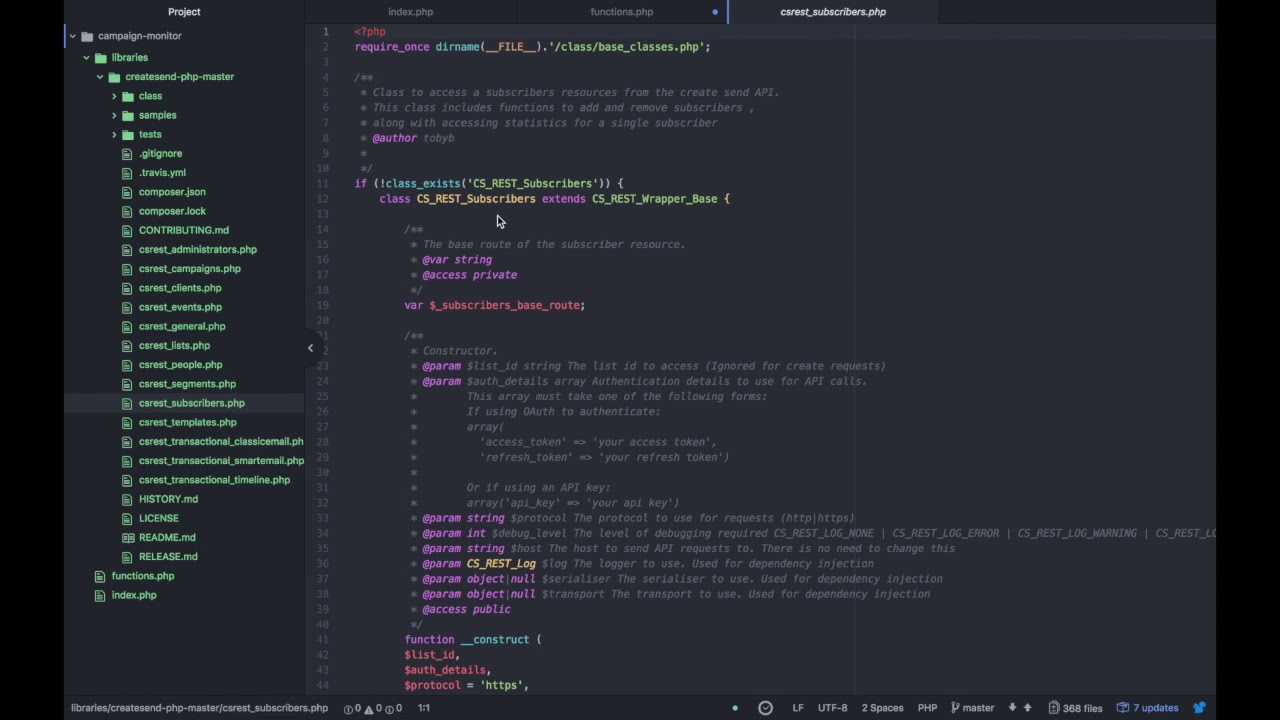Switch to the functions.php tab
This screenshot has height=720, width=1280.
point(621,12)
